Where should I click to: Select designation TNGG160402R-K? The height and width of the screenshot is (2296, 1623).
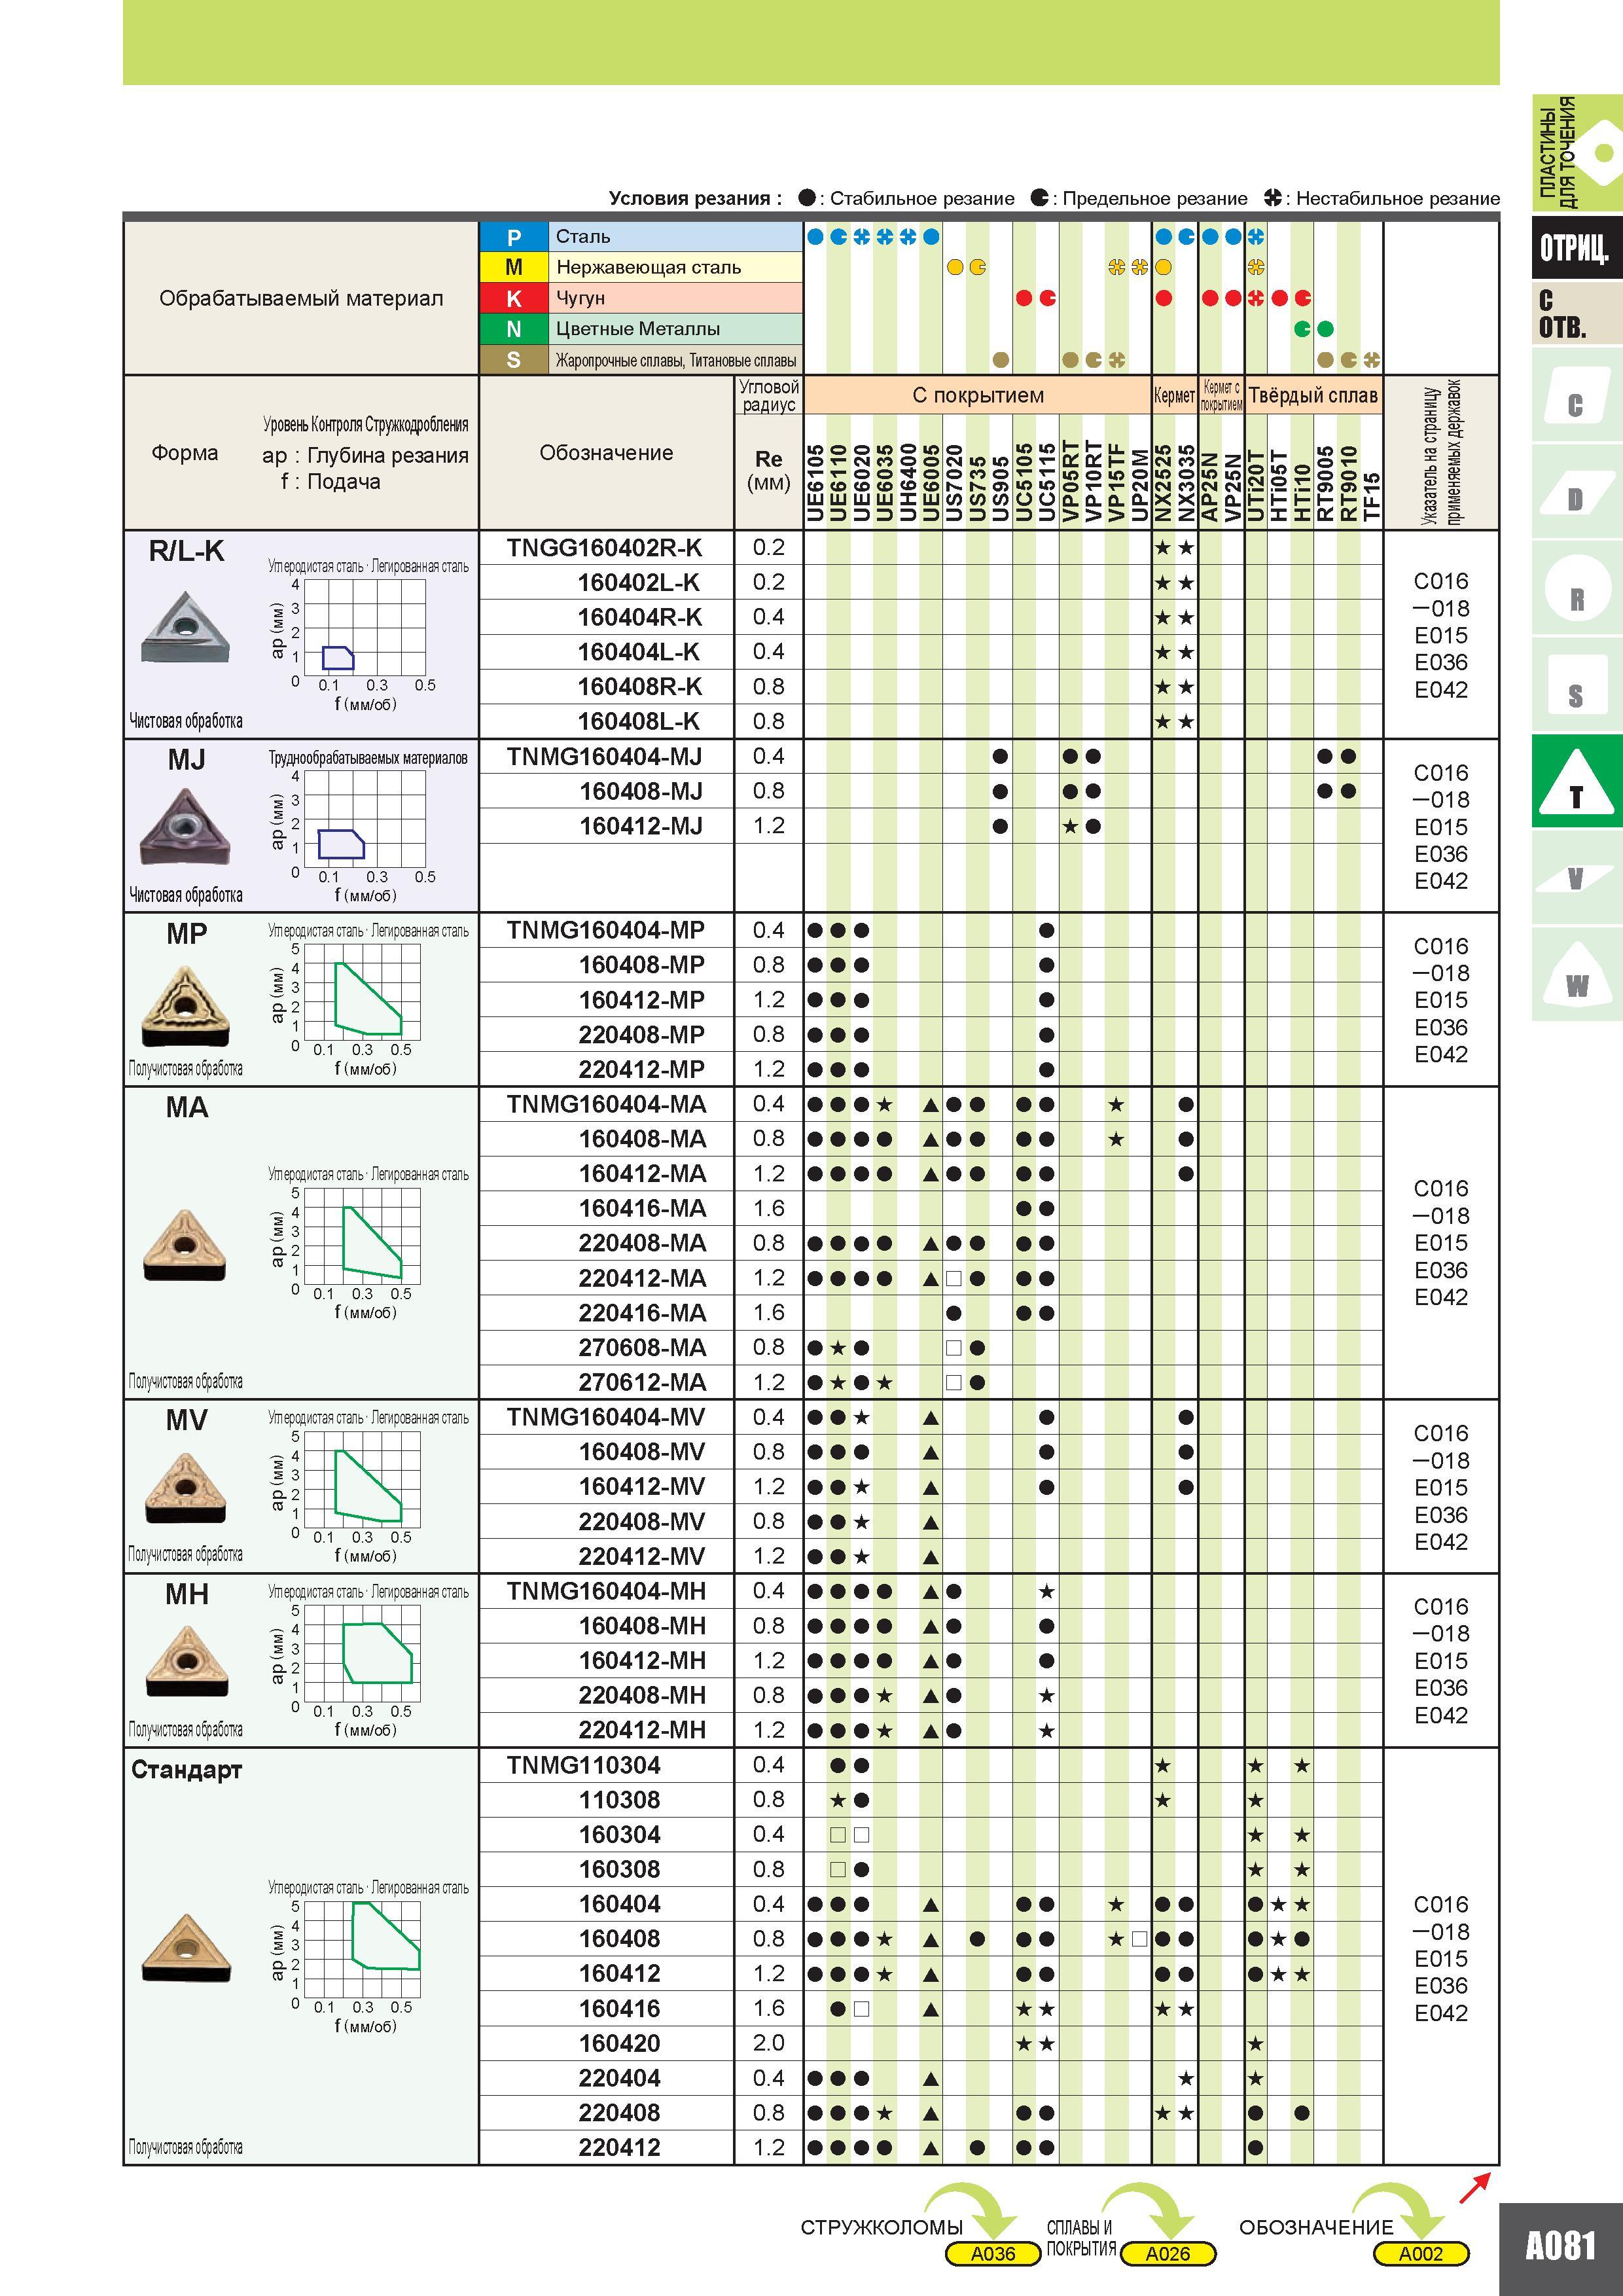click(605, 548)
